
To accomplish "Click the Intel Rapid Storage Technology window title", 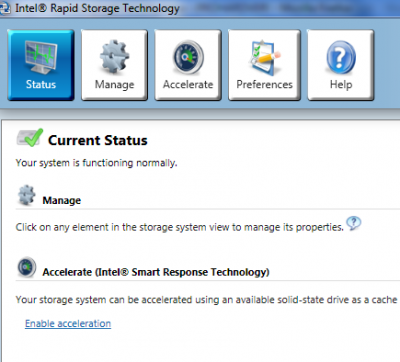I will [x=97, y=8].
